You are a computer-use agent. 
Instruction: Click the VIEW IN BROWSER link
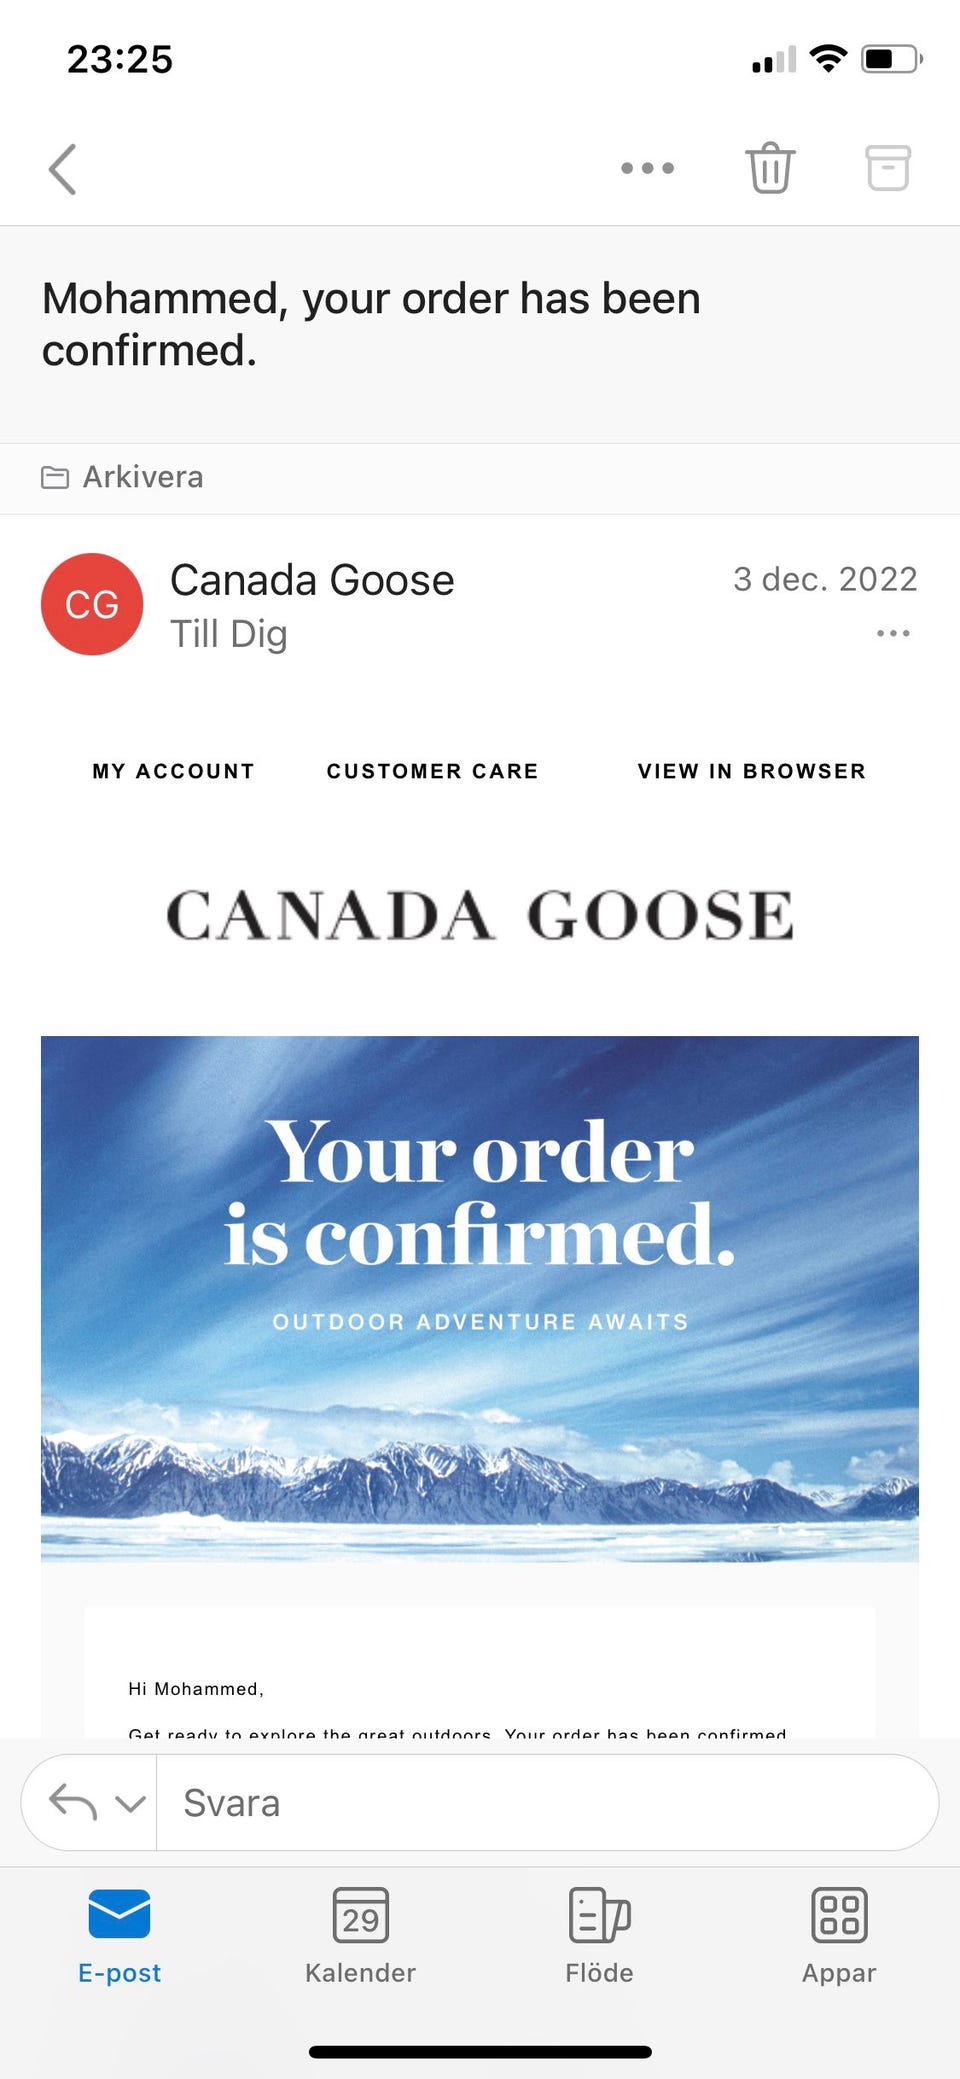coord(751,771)
